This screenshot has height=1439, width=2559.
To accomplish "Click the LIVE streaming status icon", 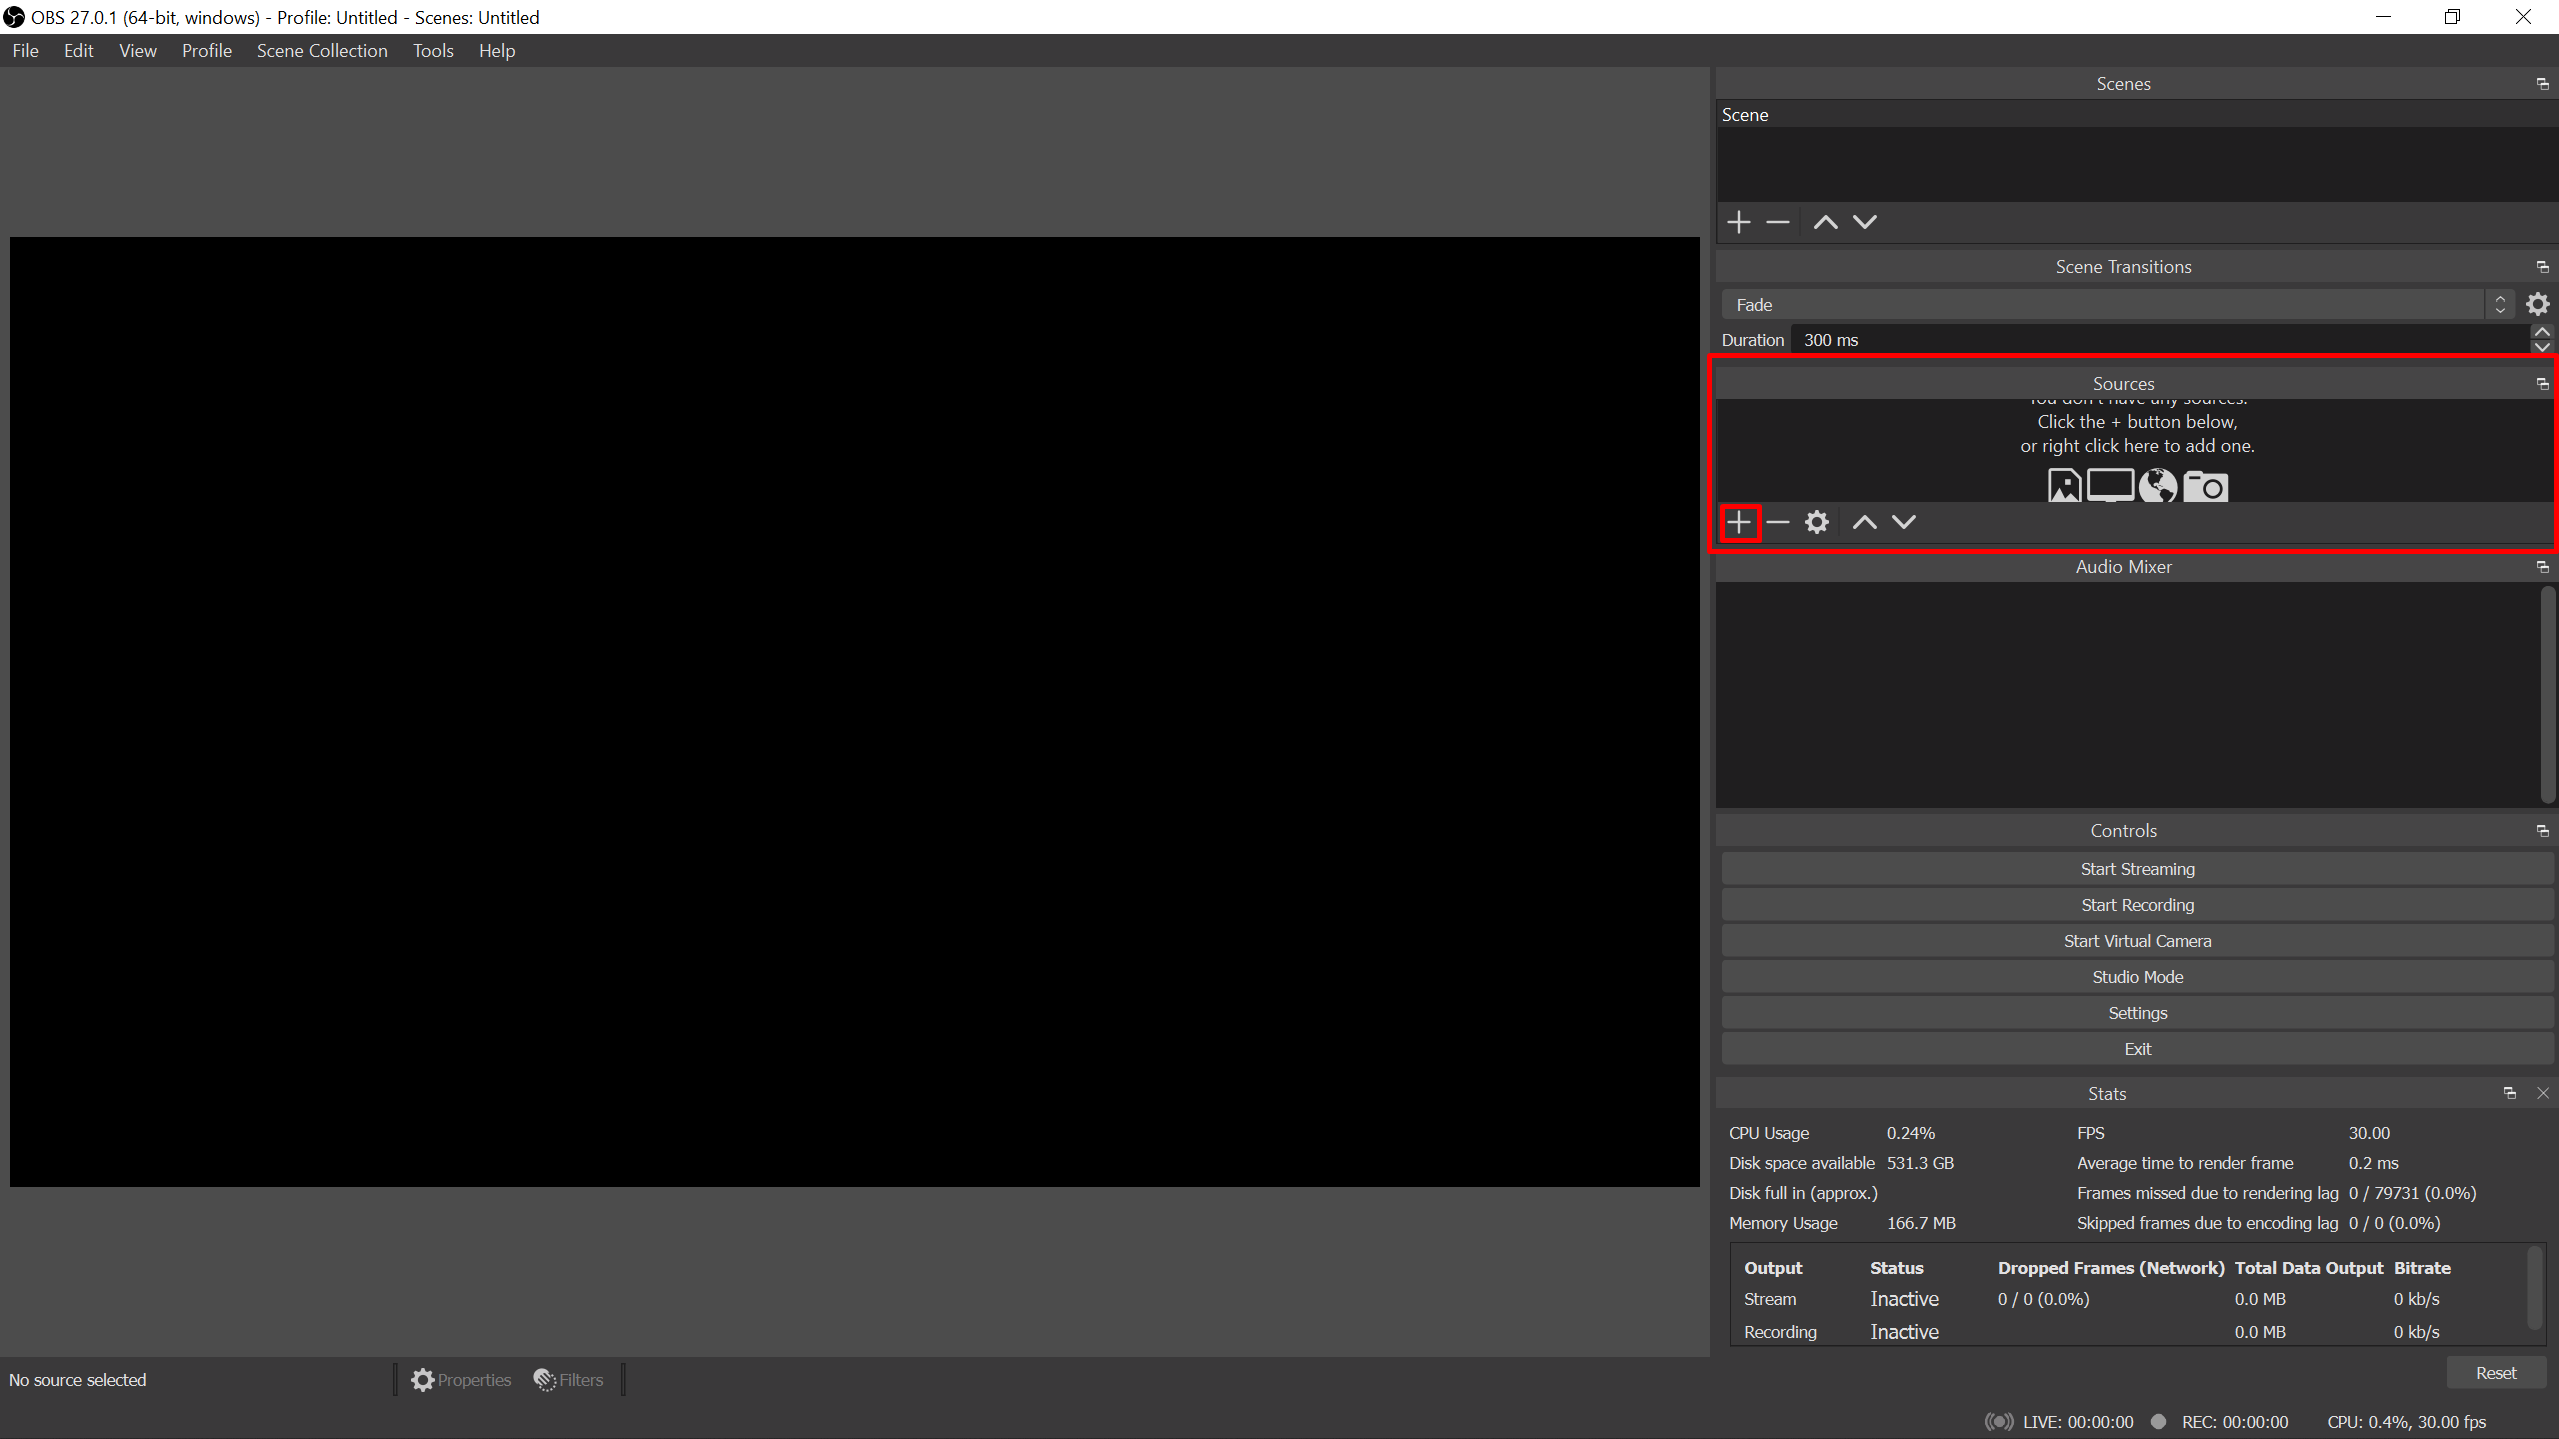I will click(x=1999, y=1422).
